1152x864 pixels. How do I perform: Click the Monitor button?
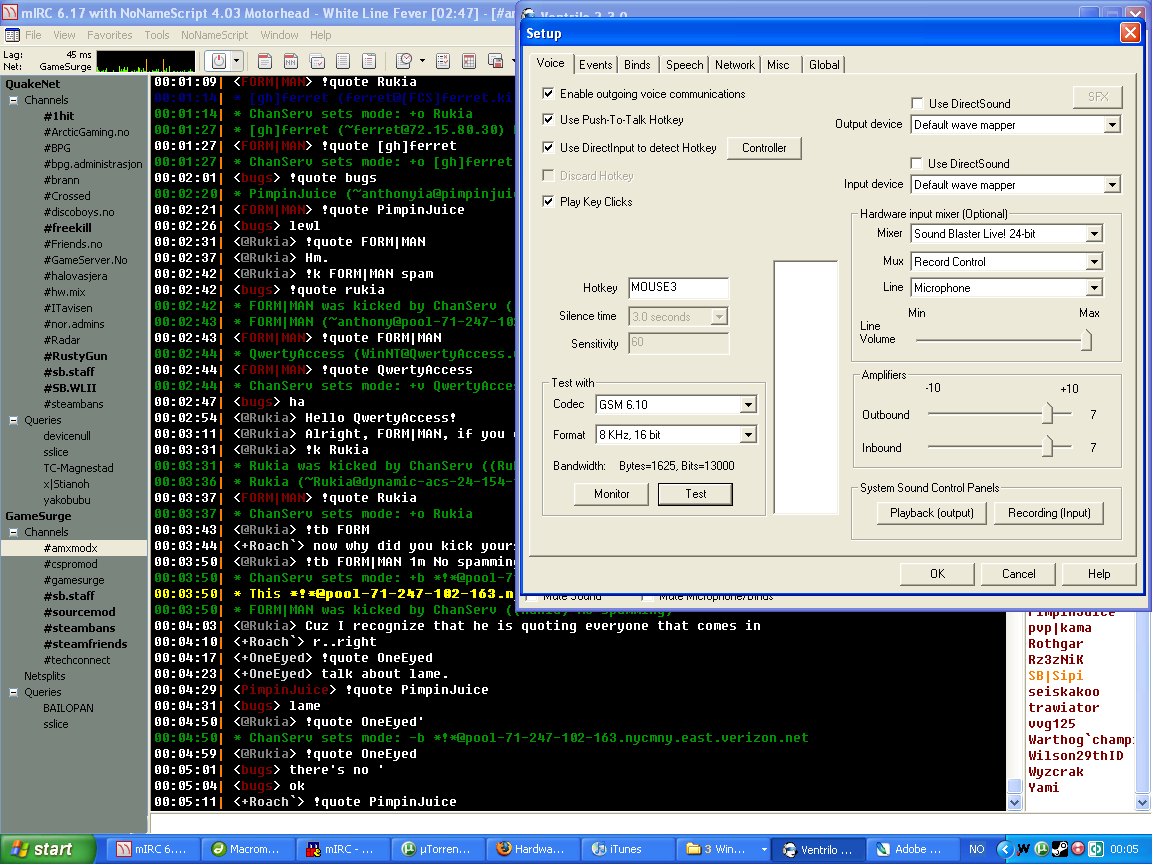(611, 494)
